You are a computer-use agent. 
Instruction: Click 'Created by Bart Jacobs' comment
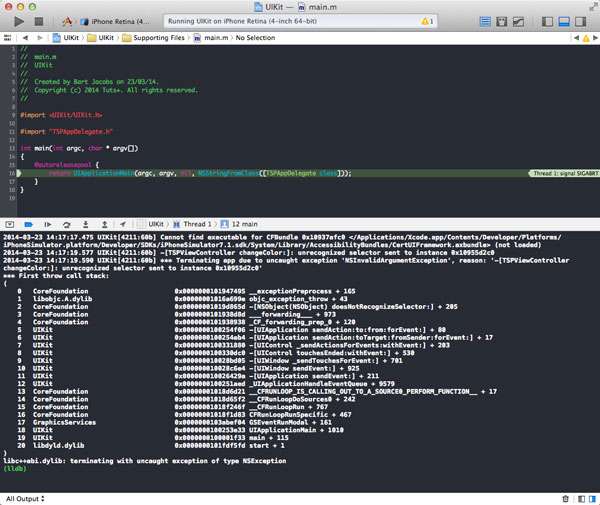pos(90,82)
